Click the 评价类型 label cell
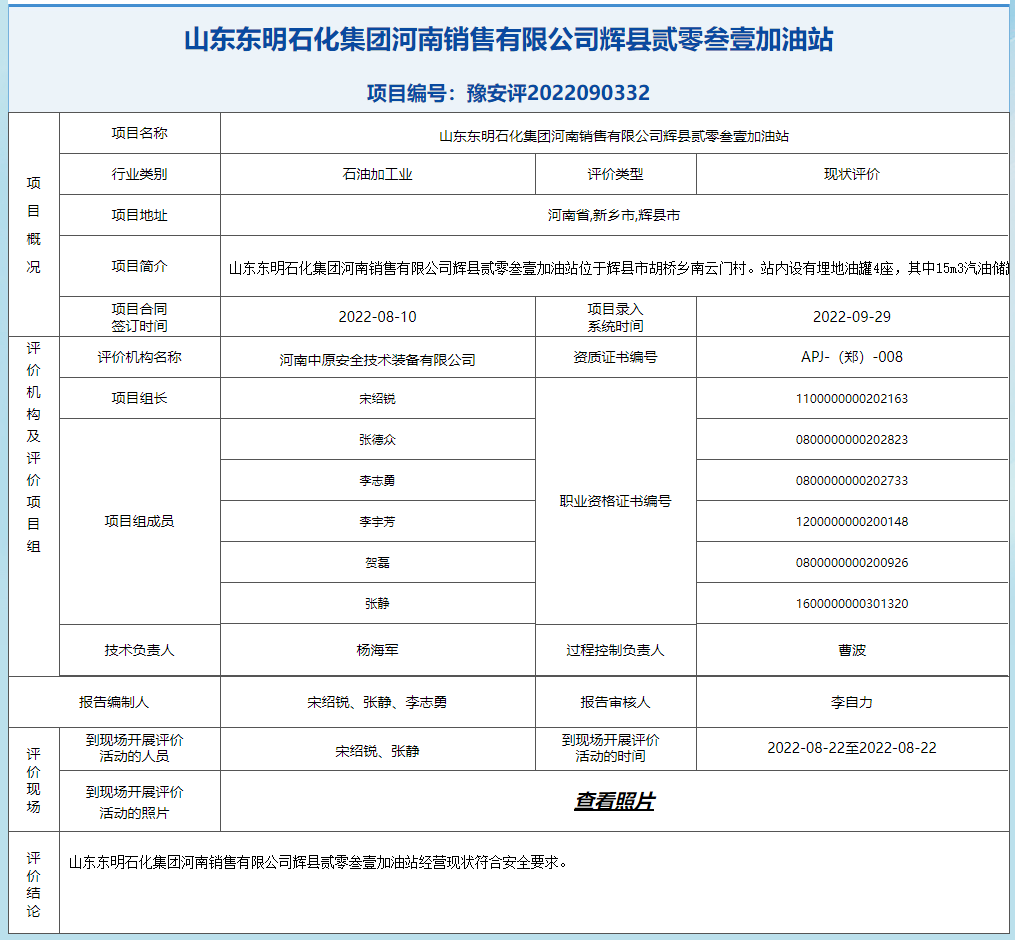Viewport: 1015px width, 940px height. [x=616, y=174]
